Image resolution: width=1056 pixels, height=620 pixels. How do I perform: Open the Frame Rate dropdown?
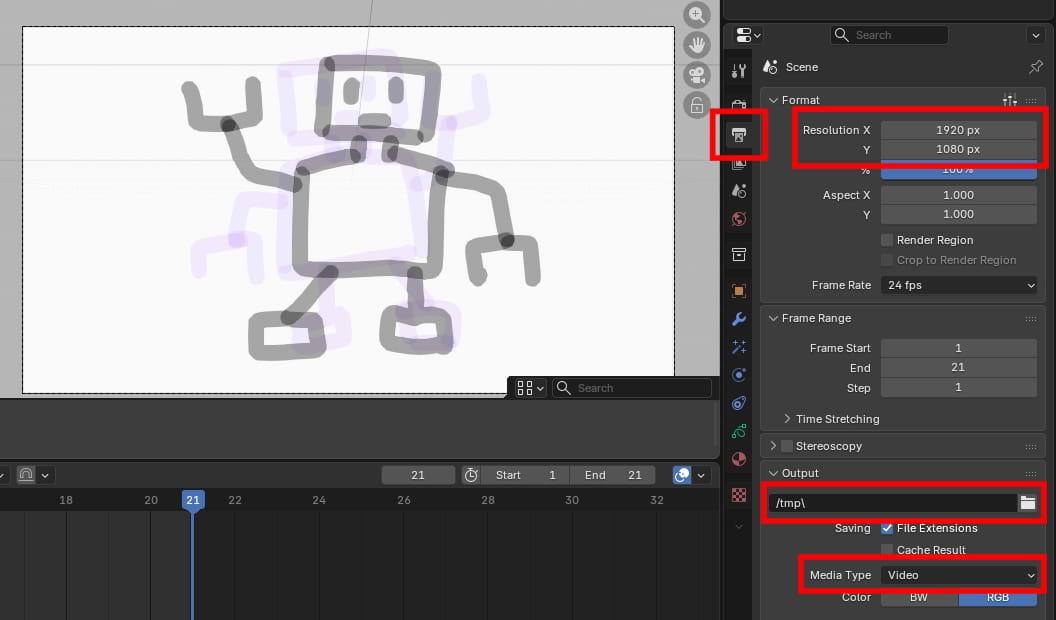click(958, 285)
